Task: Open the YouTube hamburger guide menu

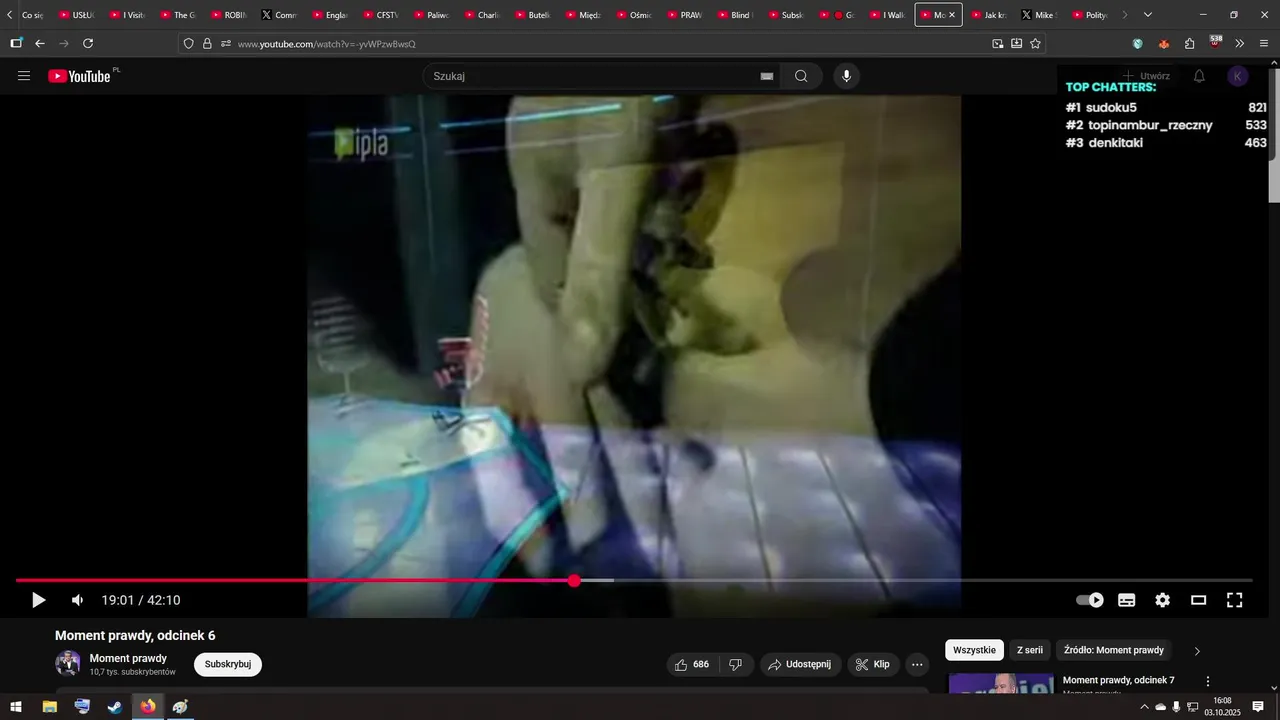Action: [24, 76]
